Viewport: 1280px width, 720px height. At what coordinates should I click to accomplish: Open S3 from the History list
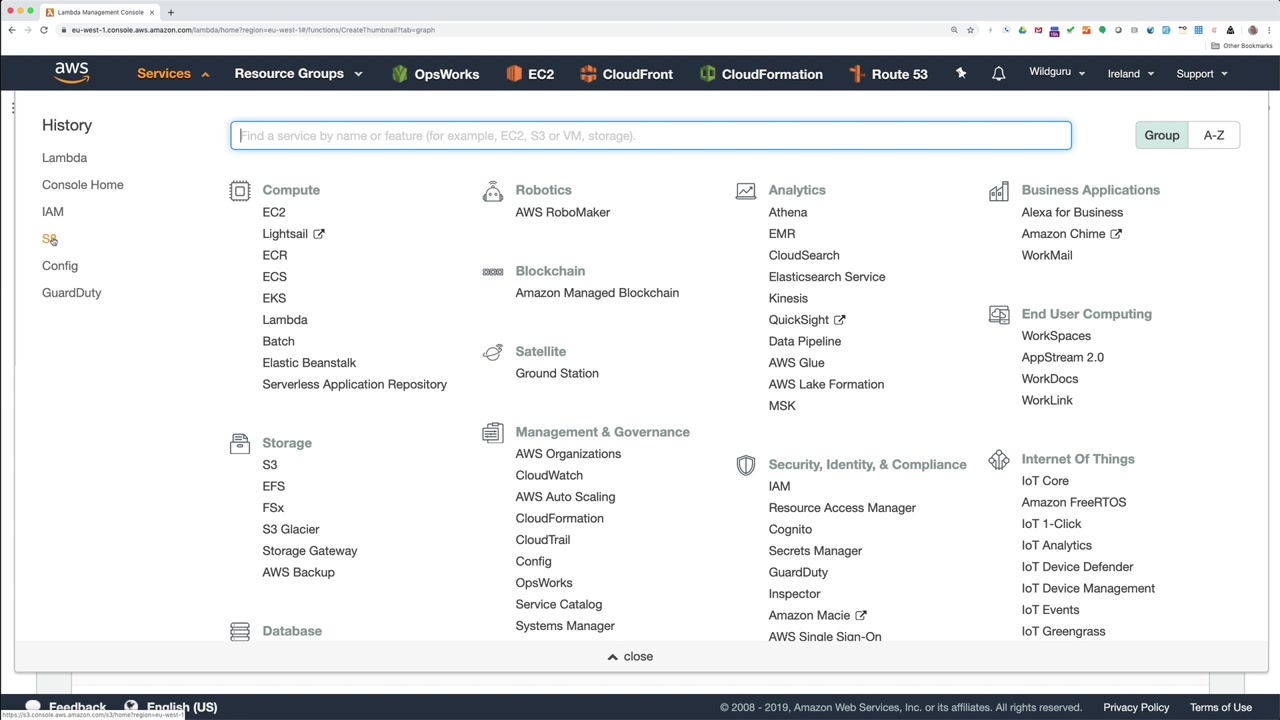49,239
